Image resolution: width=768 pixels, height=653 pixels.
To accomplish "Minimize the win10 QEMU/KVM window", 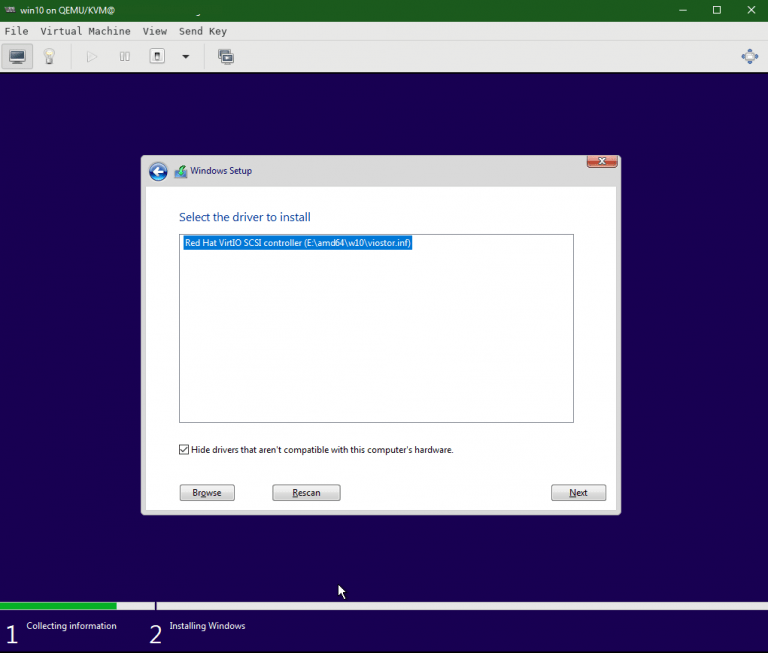I will 683,10.
